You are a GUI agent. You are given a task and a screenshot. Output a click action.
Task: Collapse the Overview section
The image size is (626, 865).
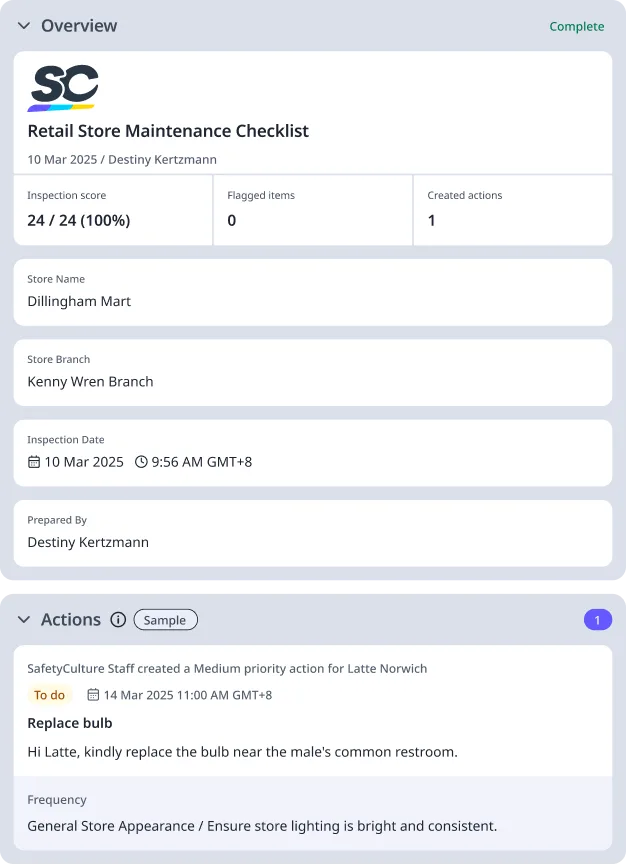pyautogui.click(x=23, y=26)
